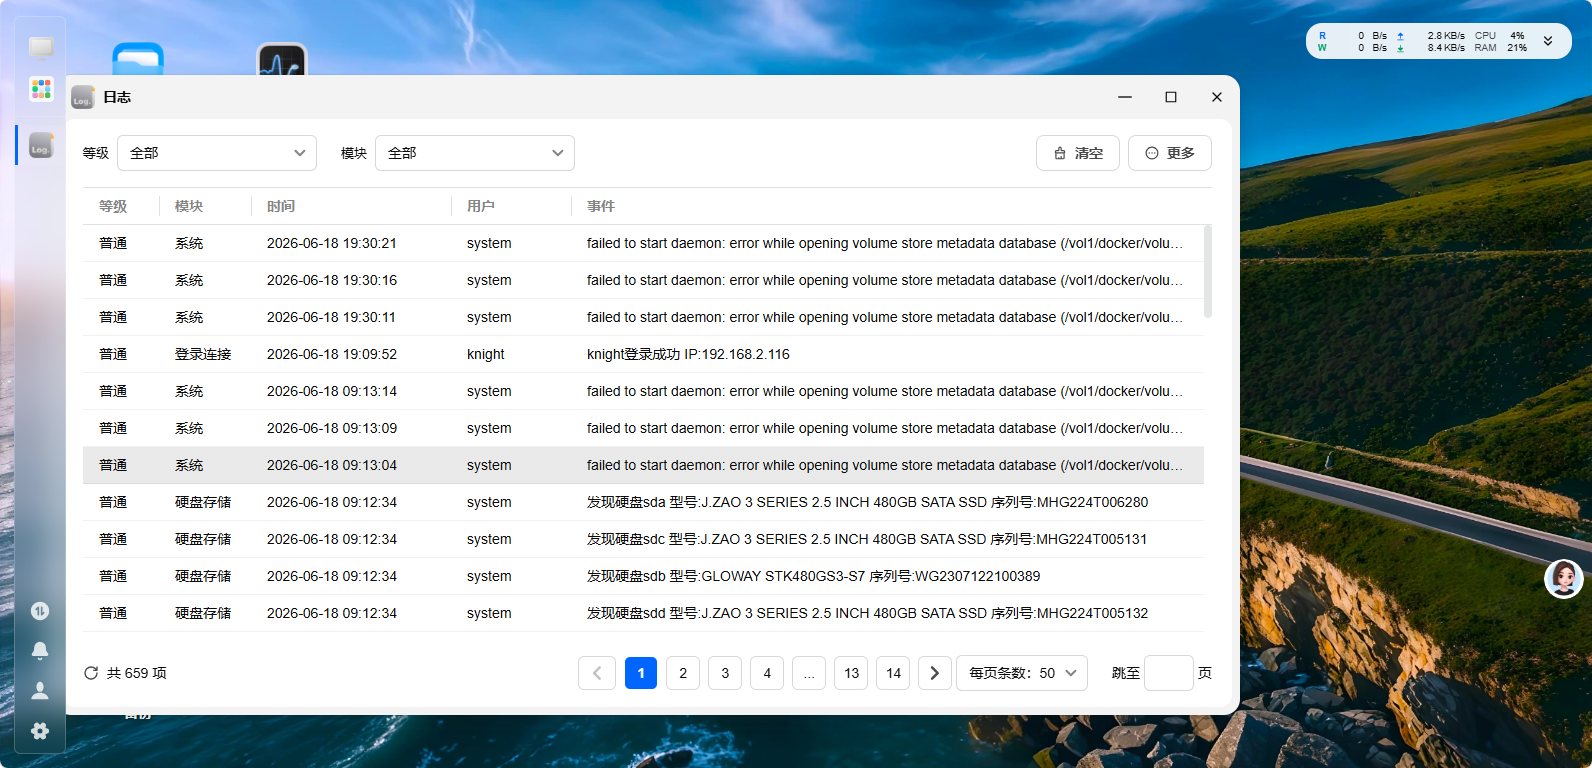Go to page 2 of the logs
Image resolution: width=1592 pixels, height=768 pixels.
click(683, 673)
